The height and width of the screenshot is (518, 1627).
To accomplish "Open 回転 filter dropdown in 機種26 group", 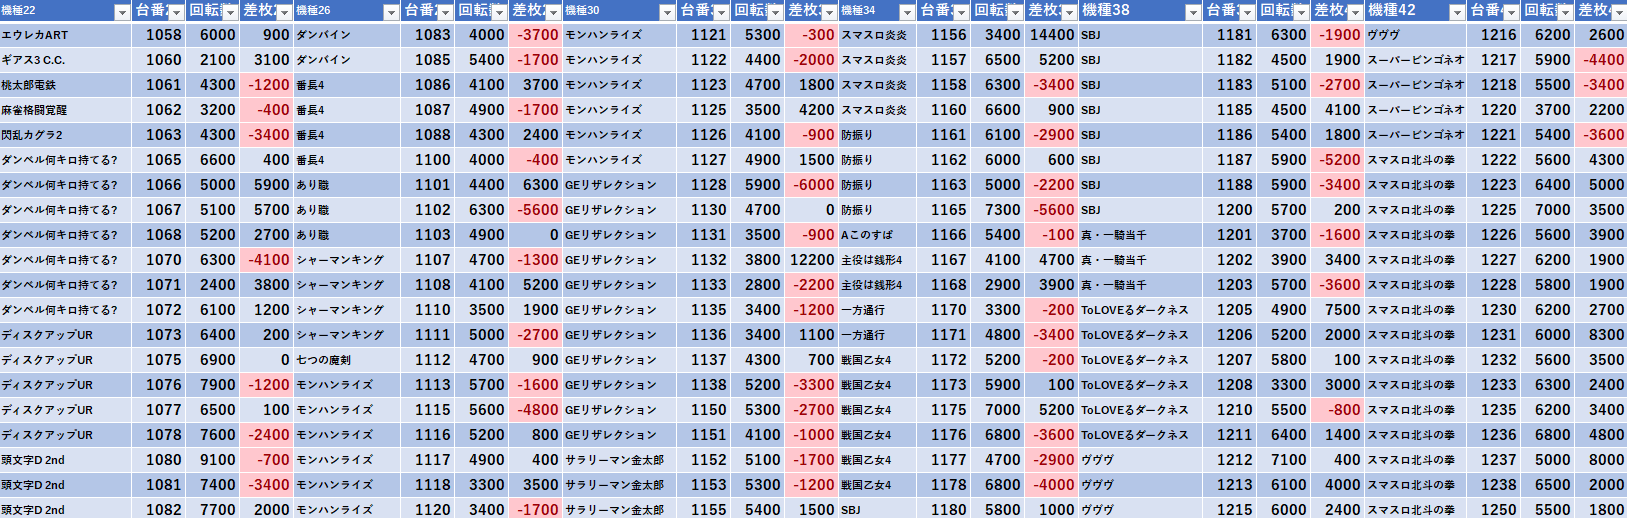I will (x=499, y=12).
